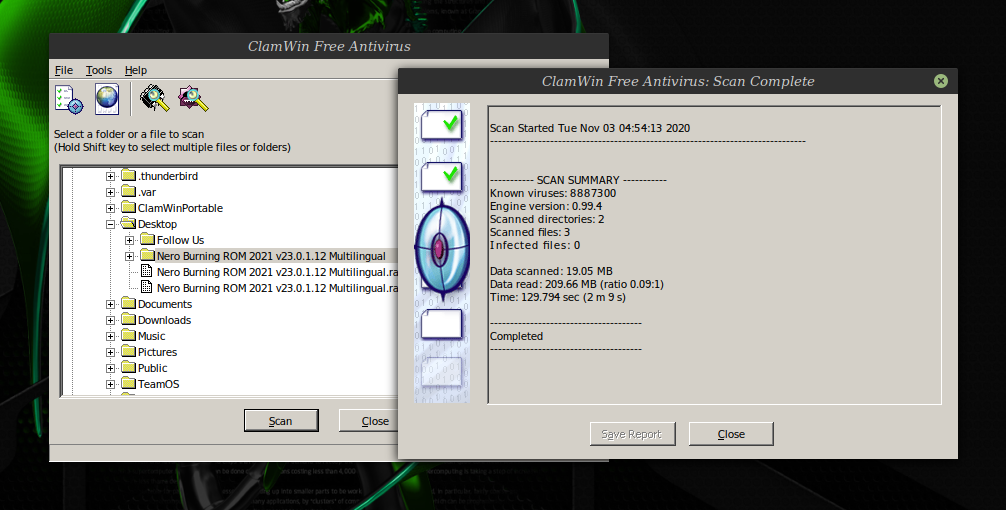
Task: Click the globe update virus database icon
Action: (x=107, y=99)
